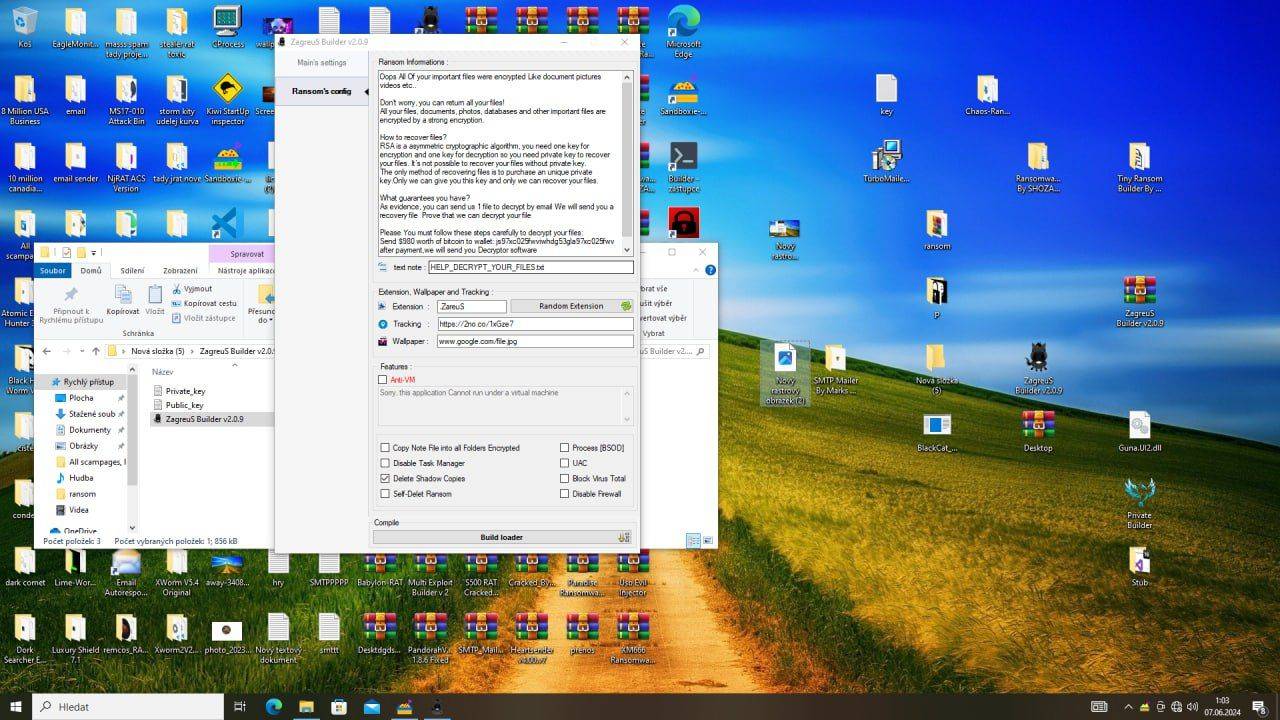Go up one folder level in Explorer
Image resolution: width=1280 pixels, height=720 pixels.
tap(96, 351)
